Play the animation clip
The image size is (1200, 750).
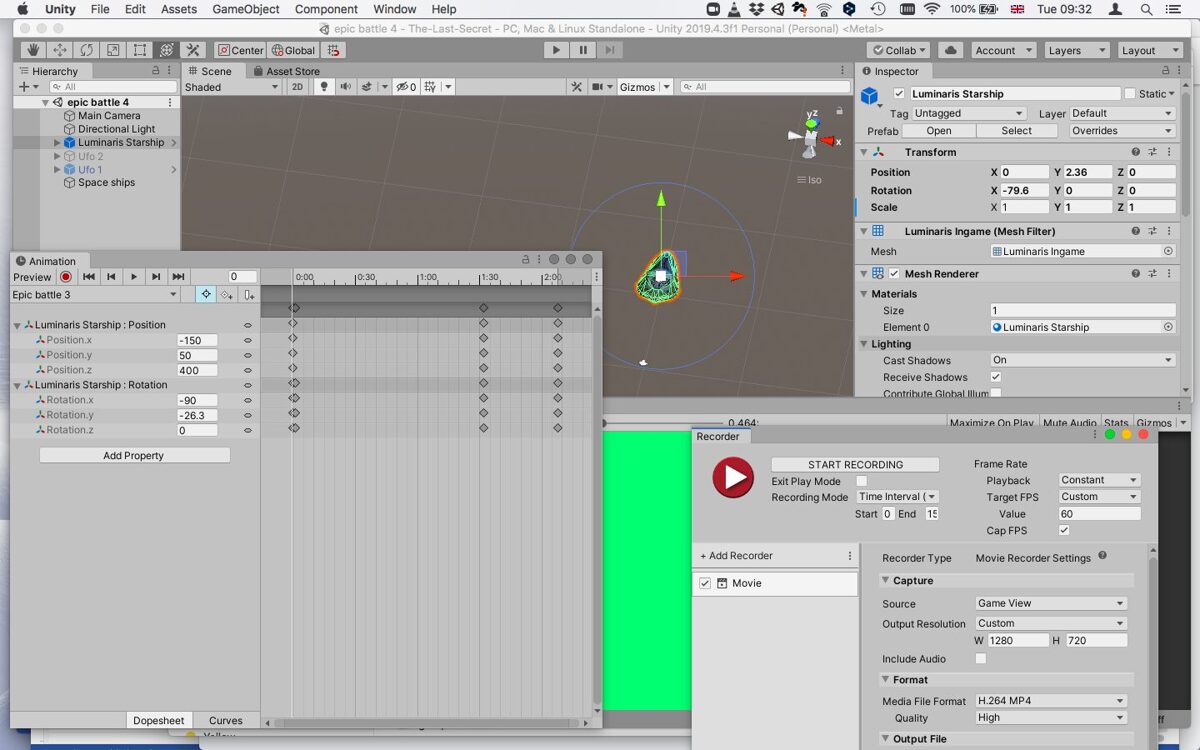(133, 277)
